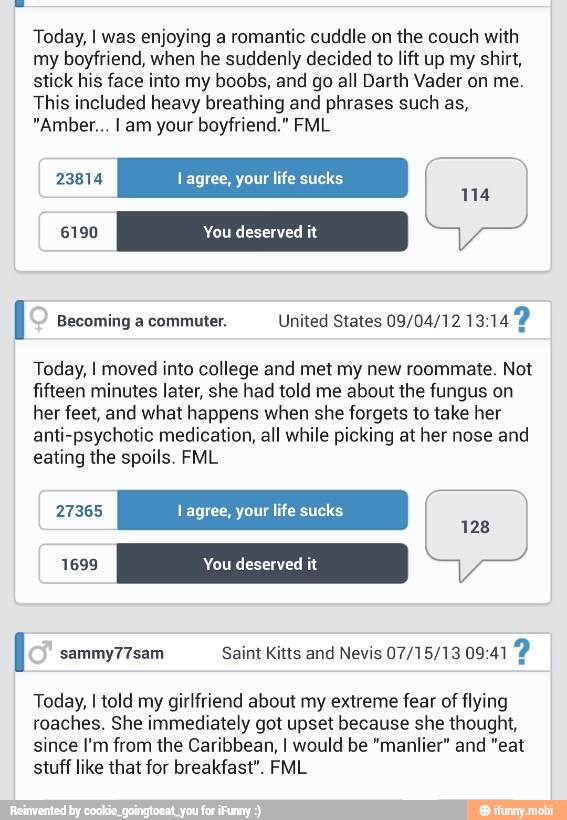Viewport: 567px width, 820px height.
Task: Open the question mark on sammy77sam's post
Action: pos(521,652)
